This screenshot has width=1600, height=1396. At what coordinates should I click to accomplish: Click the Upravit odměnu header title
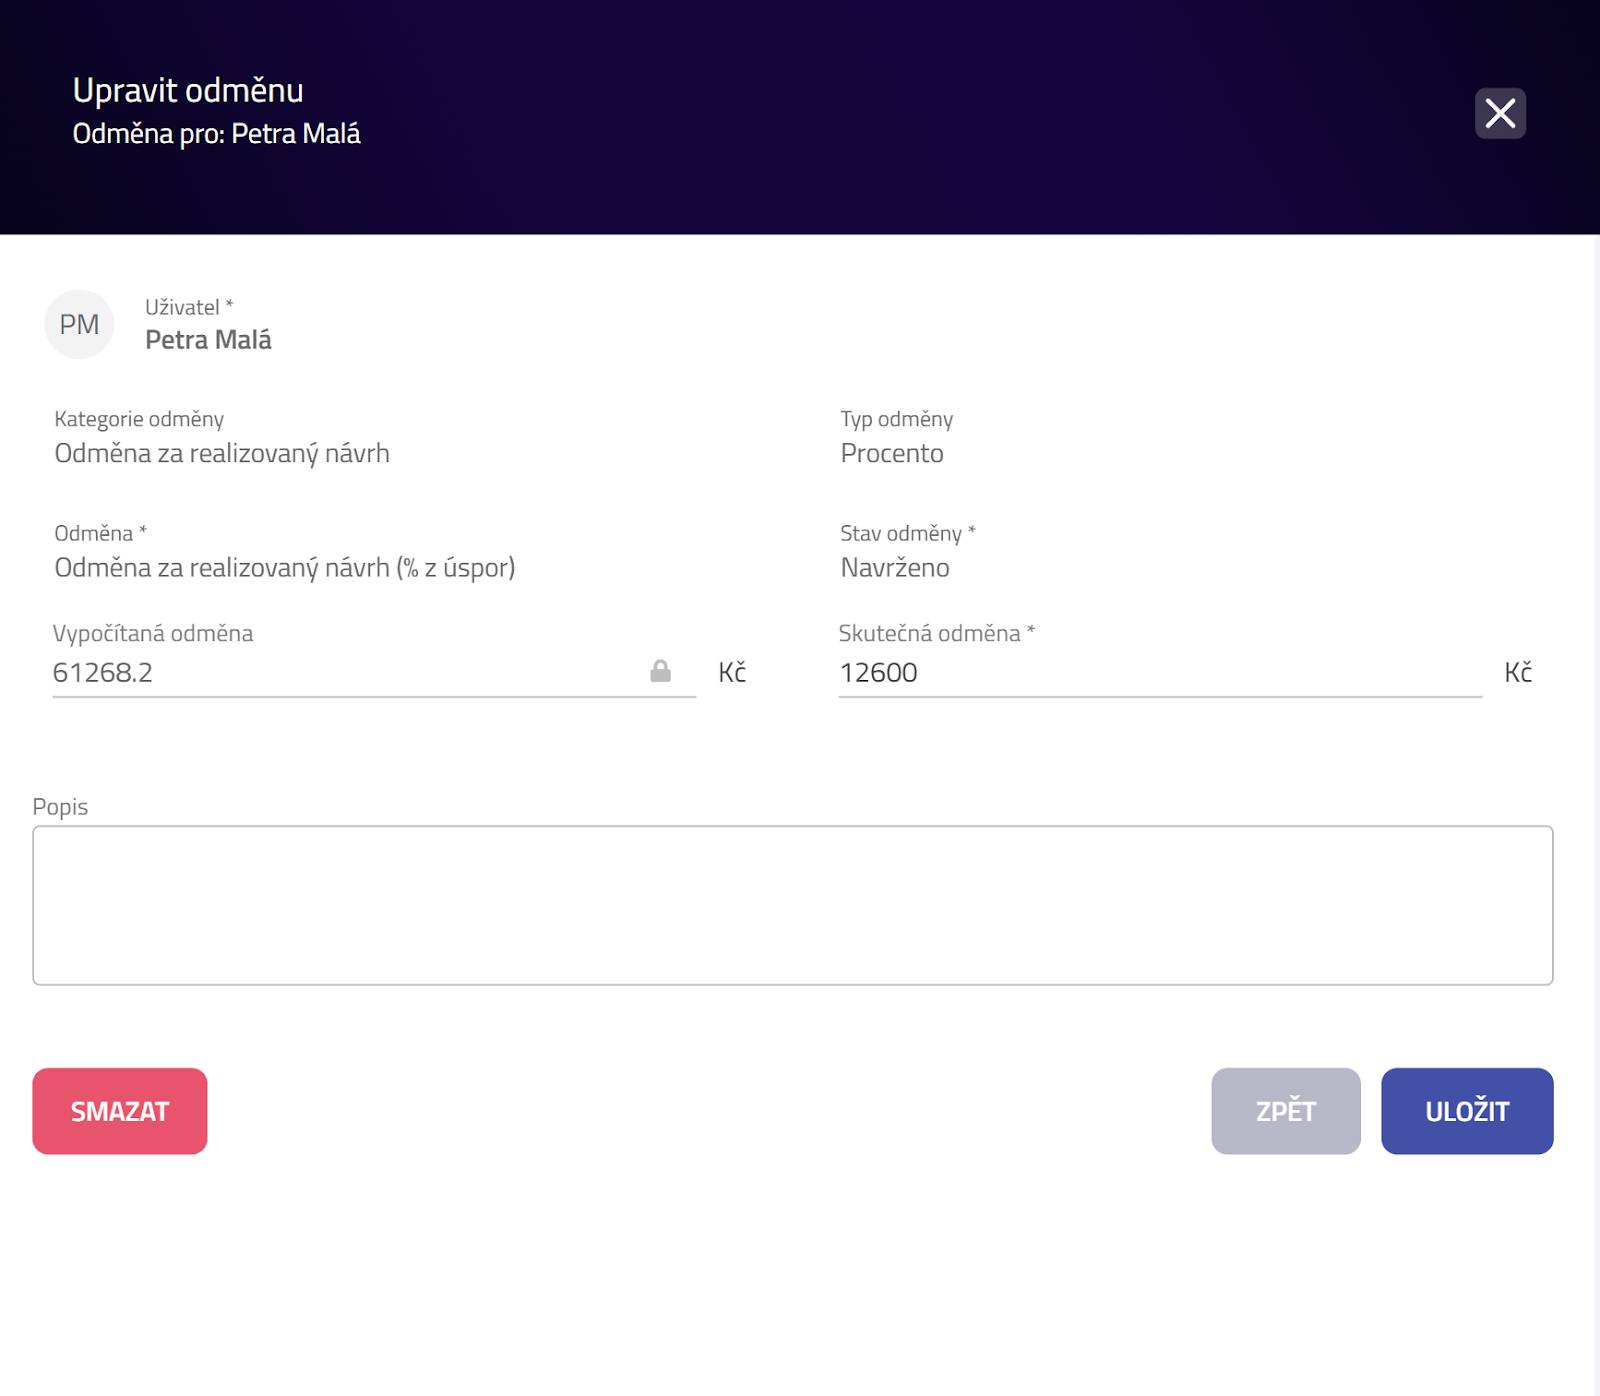point(188,91)
